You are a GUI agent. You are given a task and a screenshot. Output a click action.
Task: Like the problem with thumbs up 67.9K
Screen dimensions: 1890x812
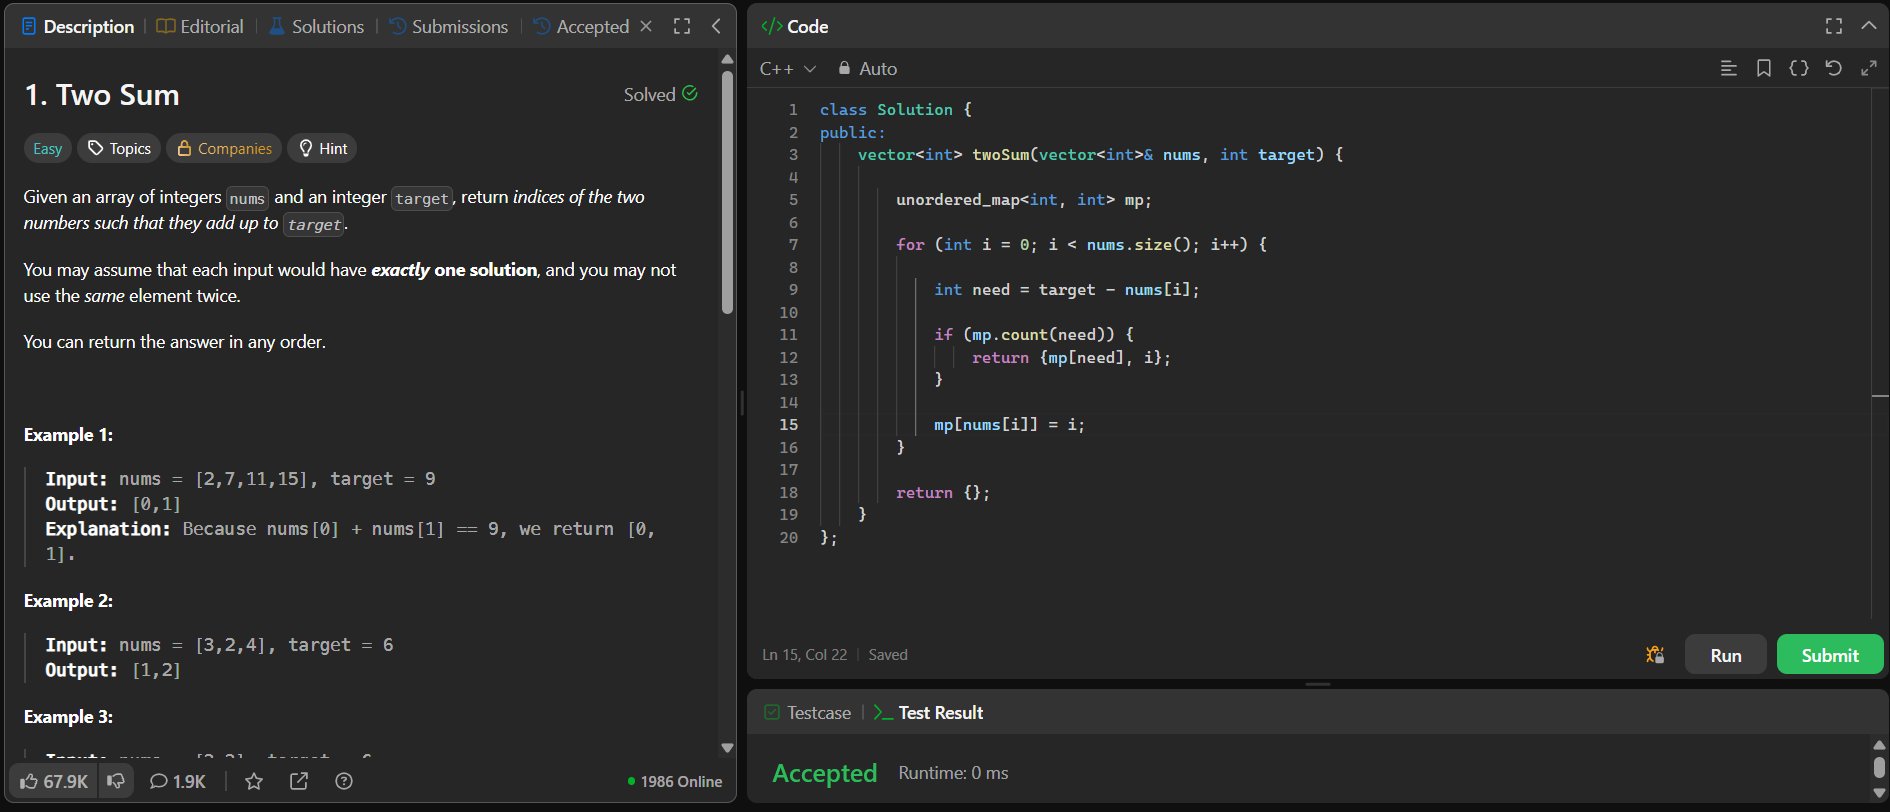click(54, 781)
